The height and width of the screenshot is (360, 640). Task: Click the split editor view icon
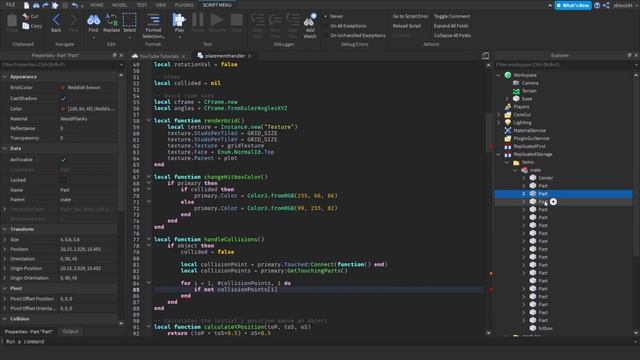coord(485,56)
